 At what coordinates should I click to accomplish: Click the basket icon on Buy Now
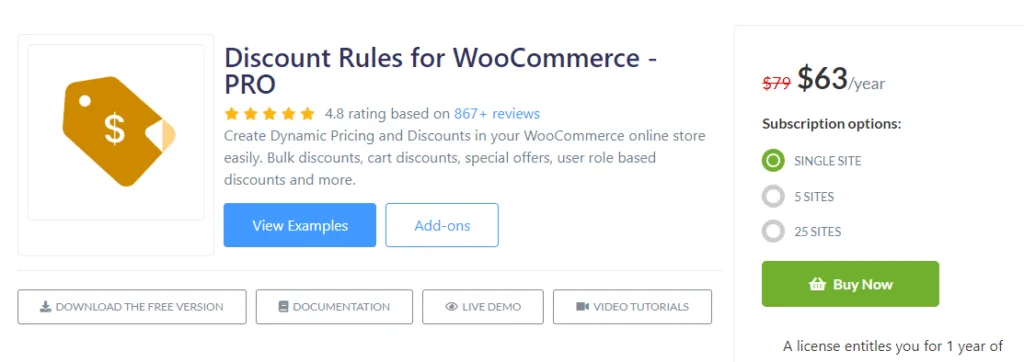coord(816,284)
